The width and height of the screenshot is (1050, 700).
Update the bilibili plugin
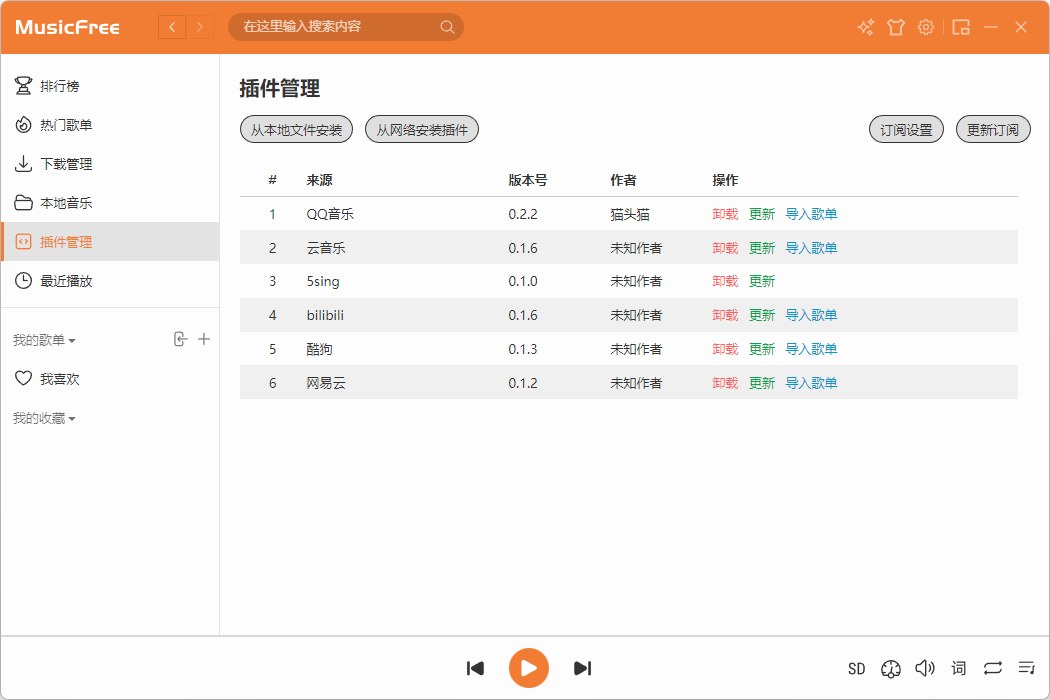click(762, 315)
